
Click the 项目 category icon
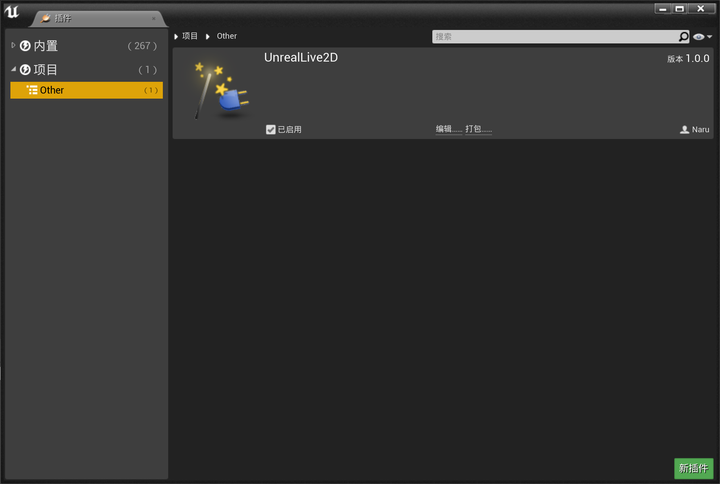pyautogui.click(x=25, y=69)
